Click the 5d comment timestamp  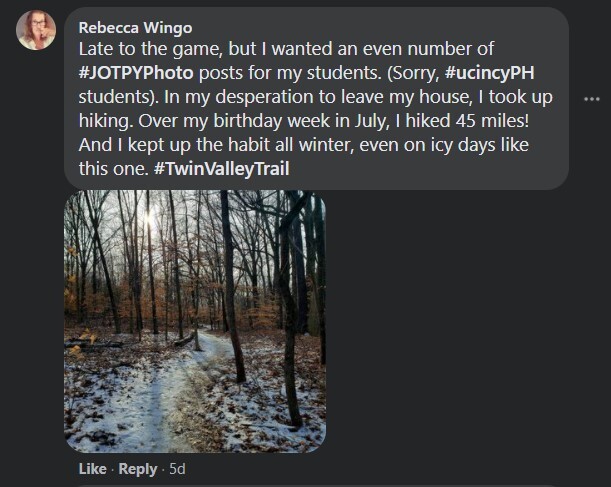tap(176, 468)
